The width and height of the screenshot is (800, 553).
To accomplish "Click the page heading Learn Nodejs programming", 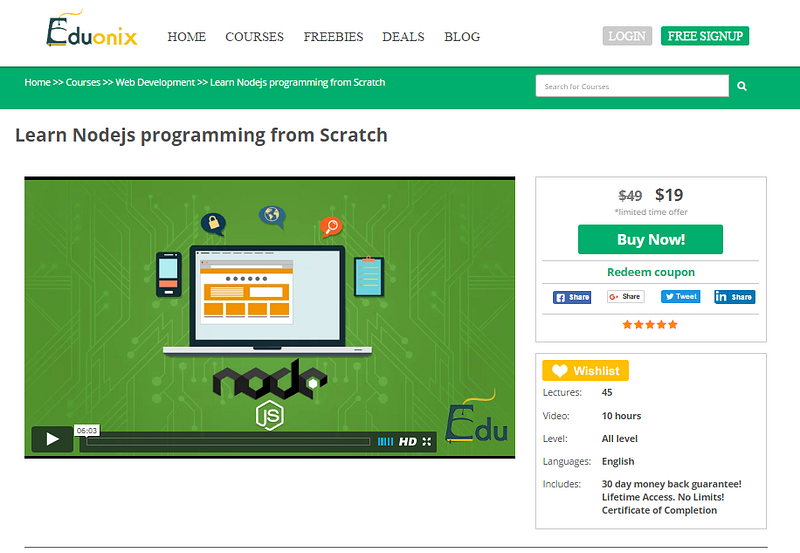I will (201, 136).
